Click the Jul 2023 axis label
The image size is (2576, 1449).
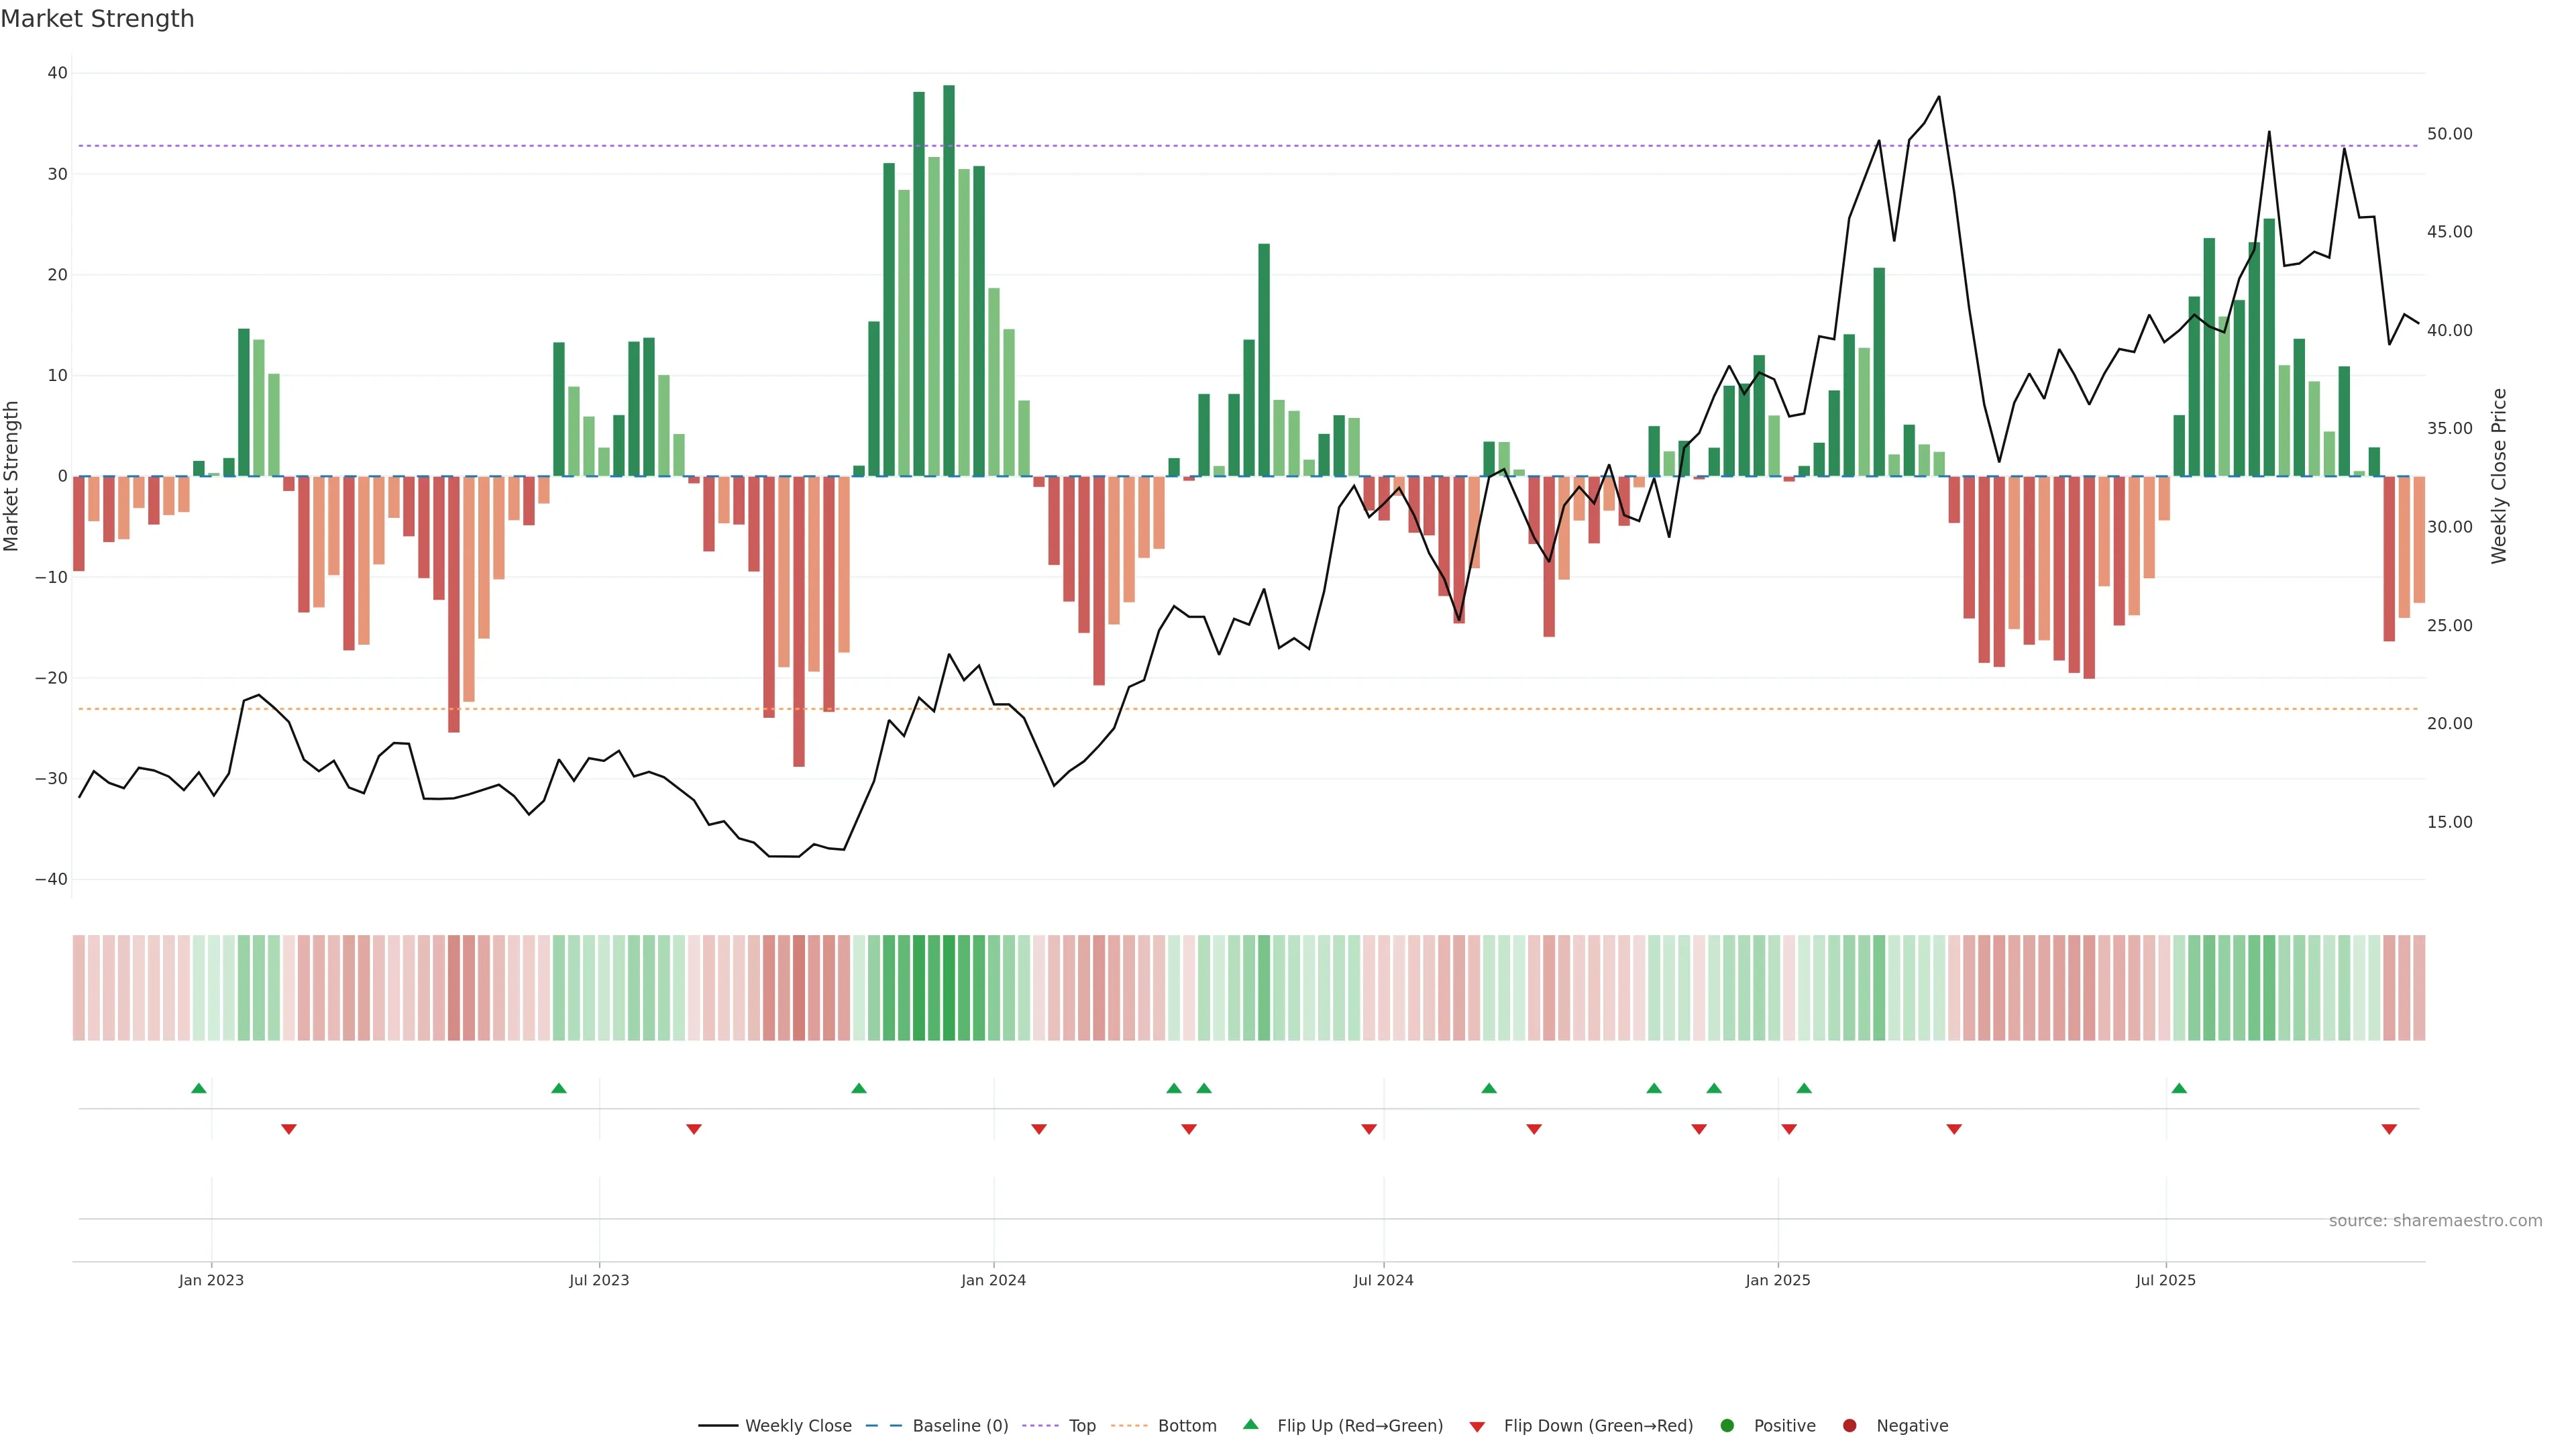tap(599, 1280)
